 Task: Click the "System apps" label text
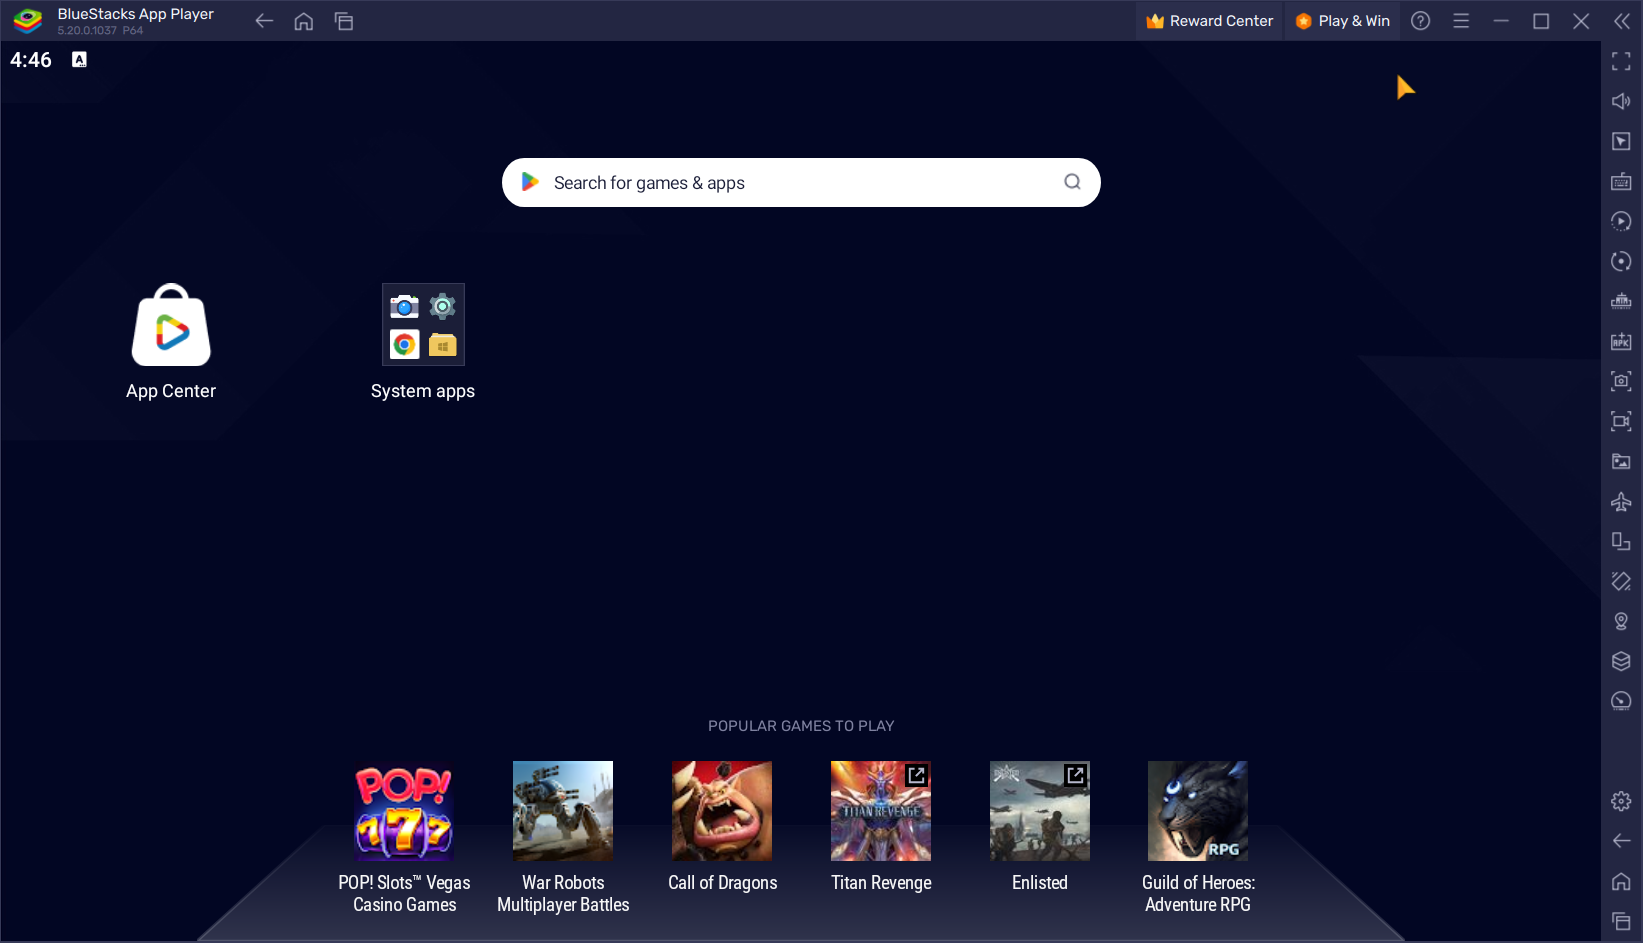click(x=423, y=391)
